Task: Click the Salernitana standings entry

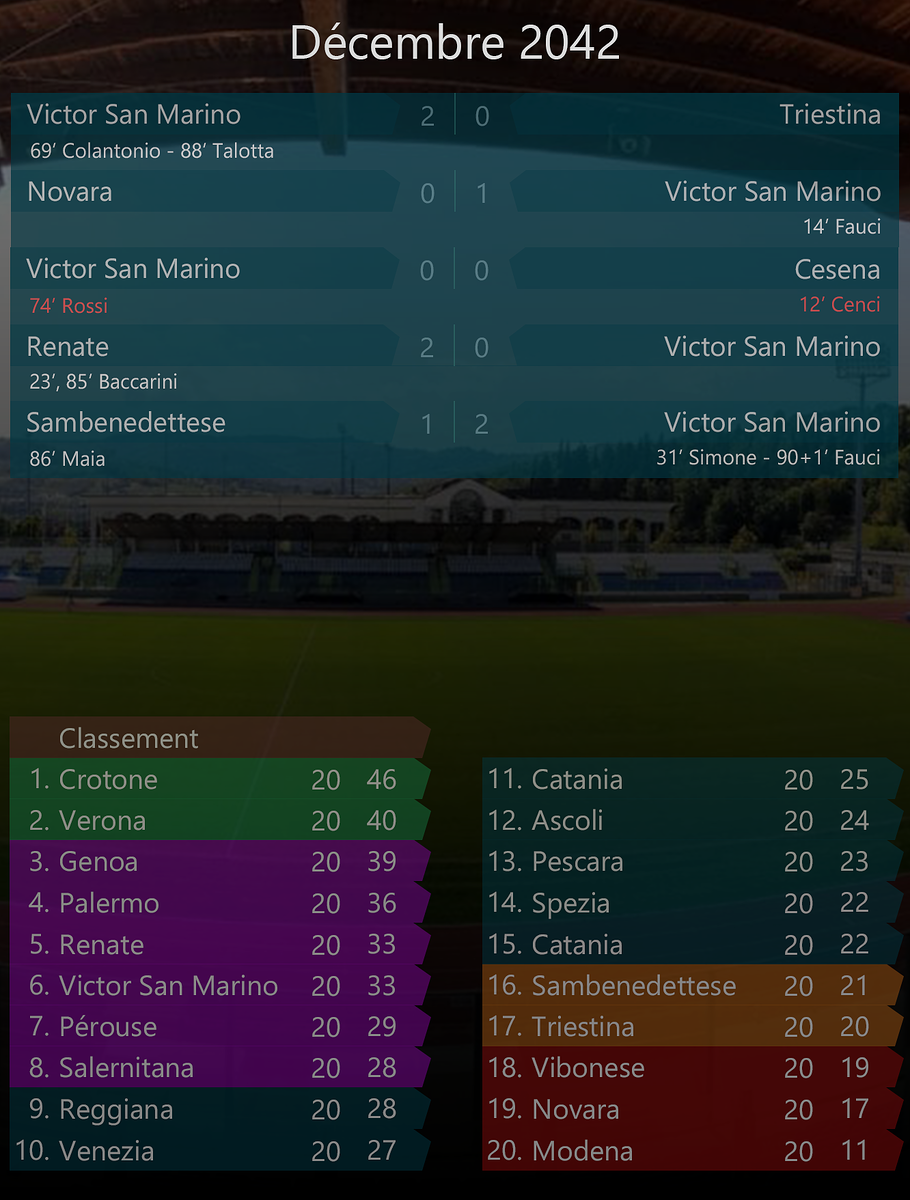Action: coord(220,1068)
